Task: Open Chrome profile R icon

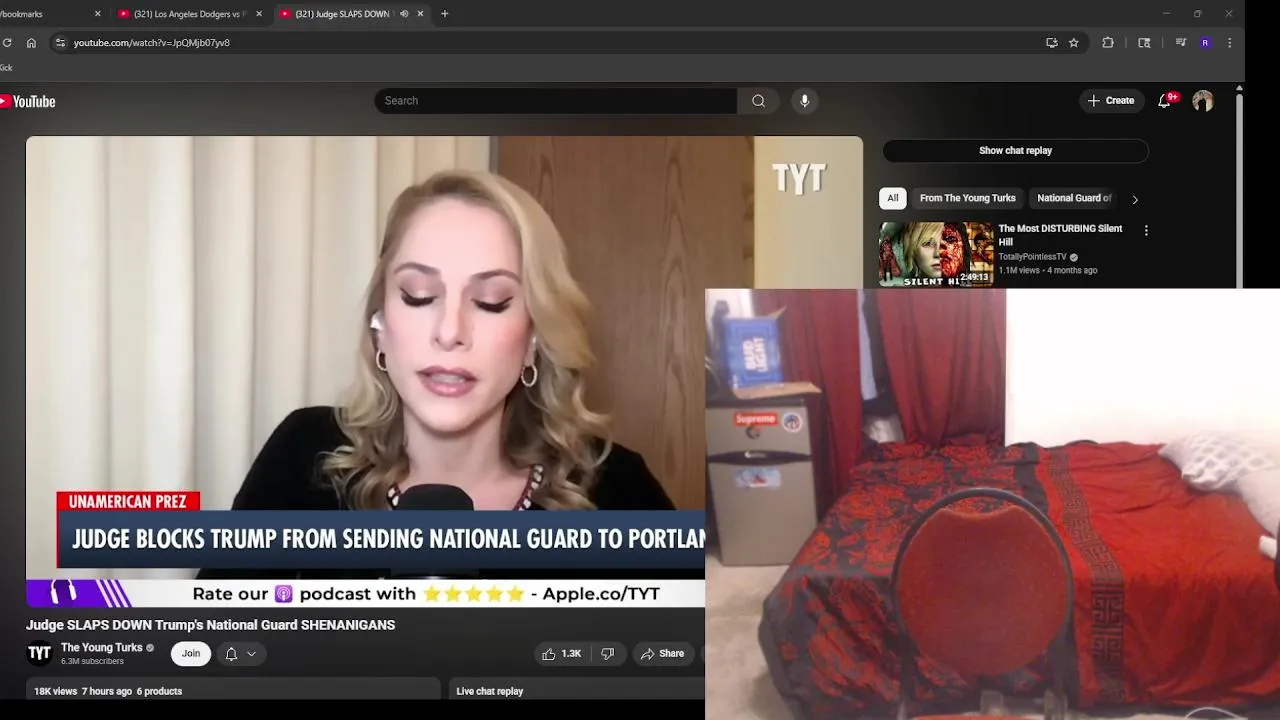Action: coord(1205,43)
